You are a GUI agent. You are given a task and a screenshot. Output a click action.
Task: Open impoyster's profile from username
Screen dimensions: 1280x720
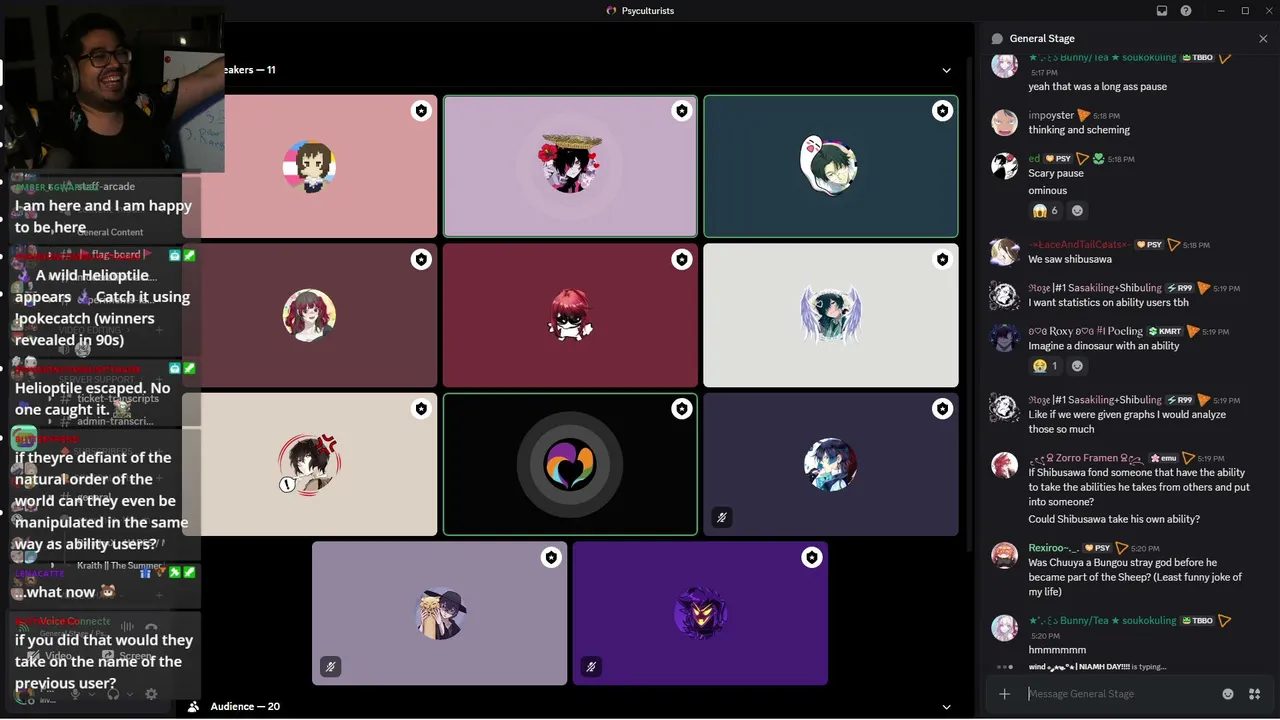coord(1051,116)
